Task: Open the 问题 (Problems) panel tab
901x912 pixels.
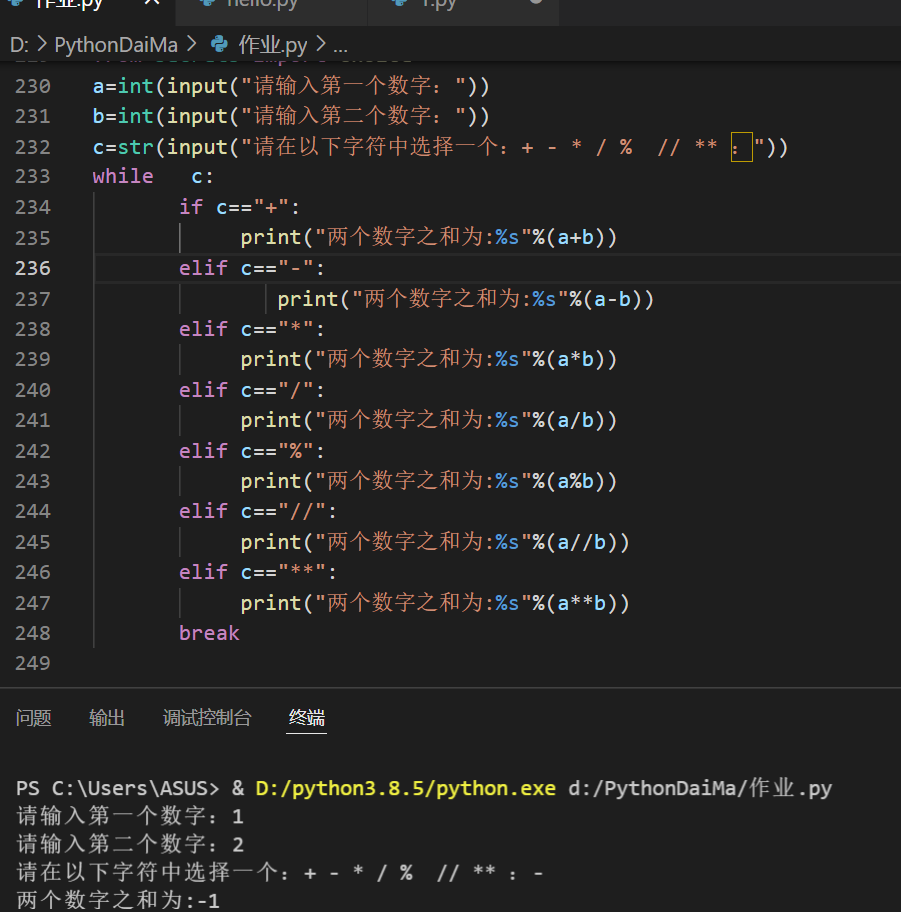Action: 34,718
